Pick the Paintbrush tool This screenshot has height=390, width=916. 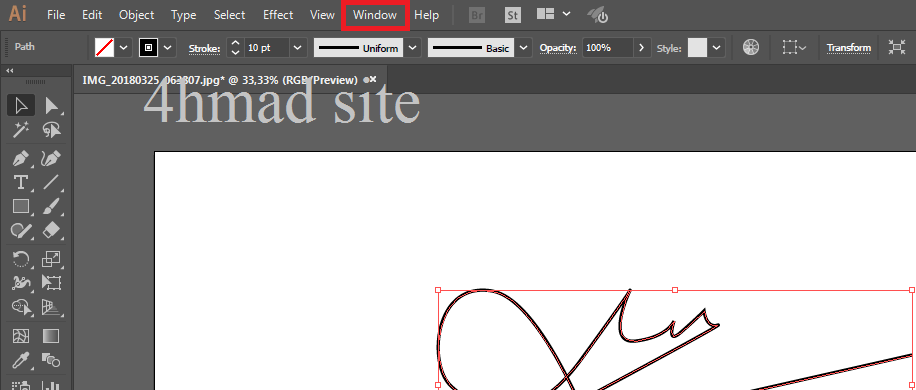pos(51,206)
